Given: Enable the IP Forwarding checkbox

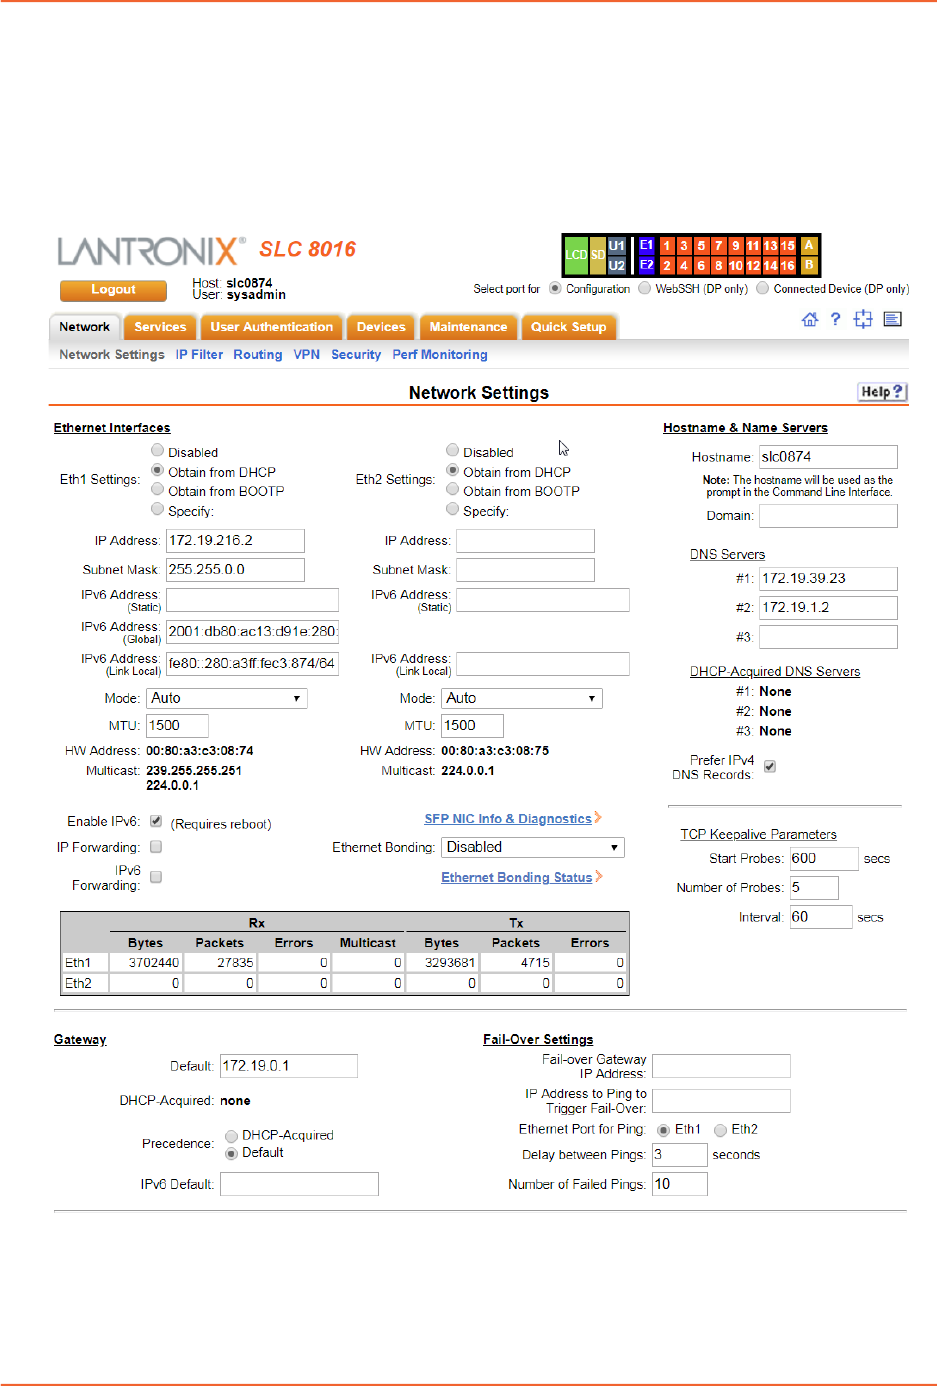Looking at the screenshot, I should click(156, 847).
